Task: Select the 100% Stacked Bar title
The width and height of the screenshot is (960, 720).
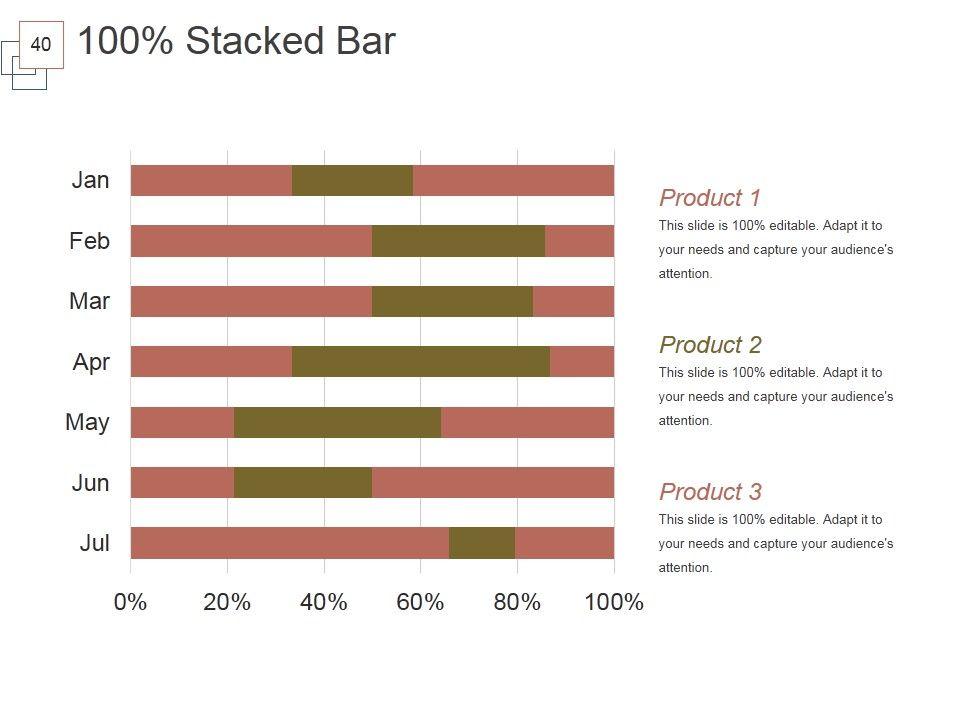Action: click(x=236, y=42)
